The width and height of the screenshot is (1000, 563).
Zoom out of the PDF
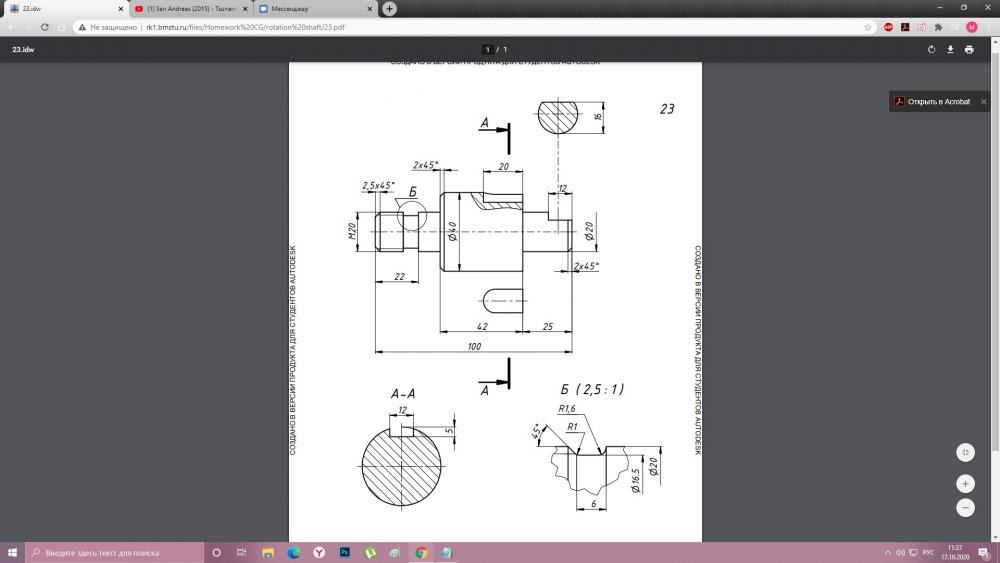pyautogui.click(x=966, y=508)
